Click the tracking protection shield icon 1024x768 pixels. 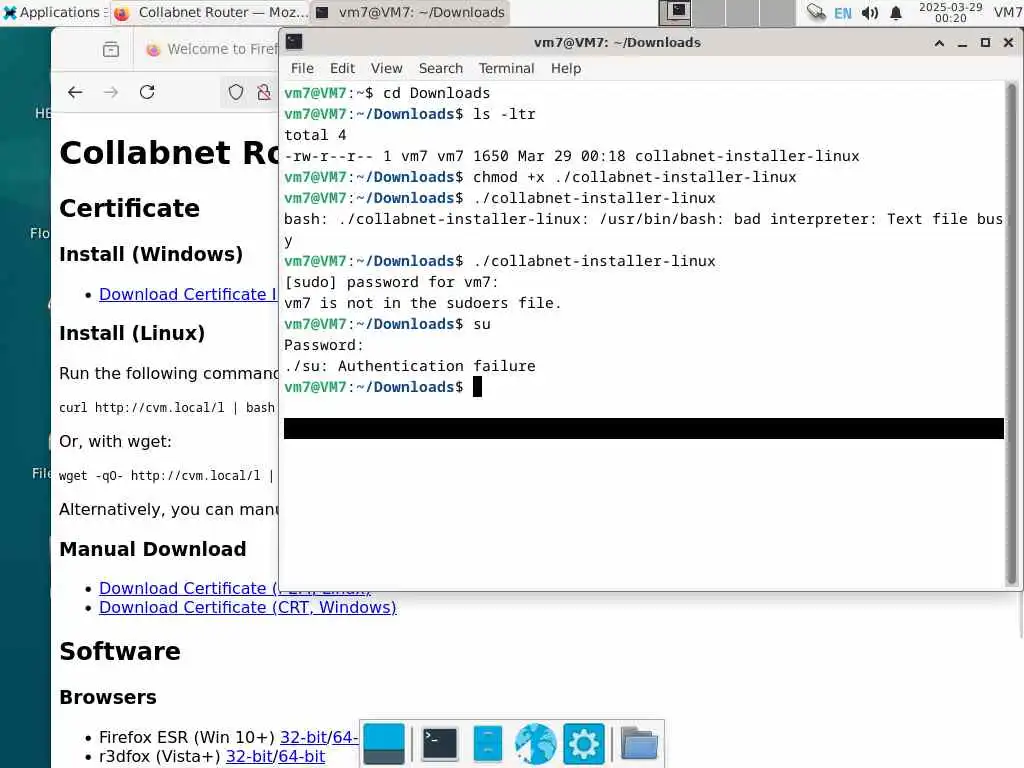click(236, 92)
